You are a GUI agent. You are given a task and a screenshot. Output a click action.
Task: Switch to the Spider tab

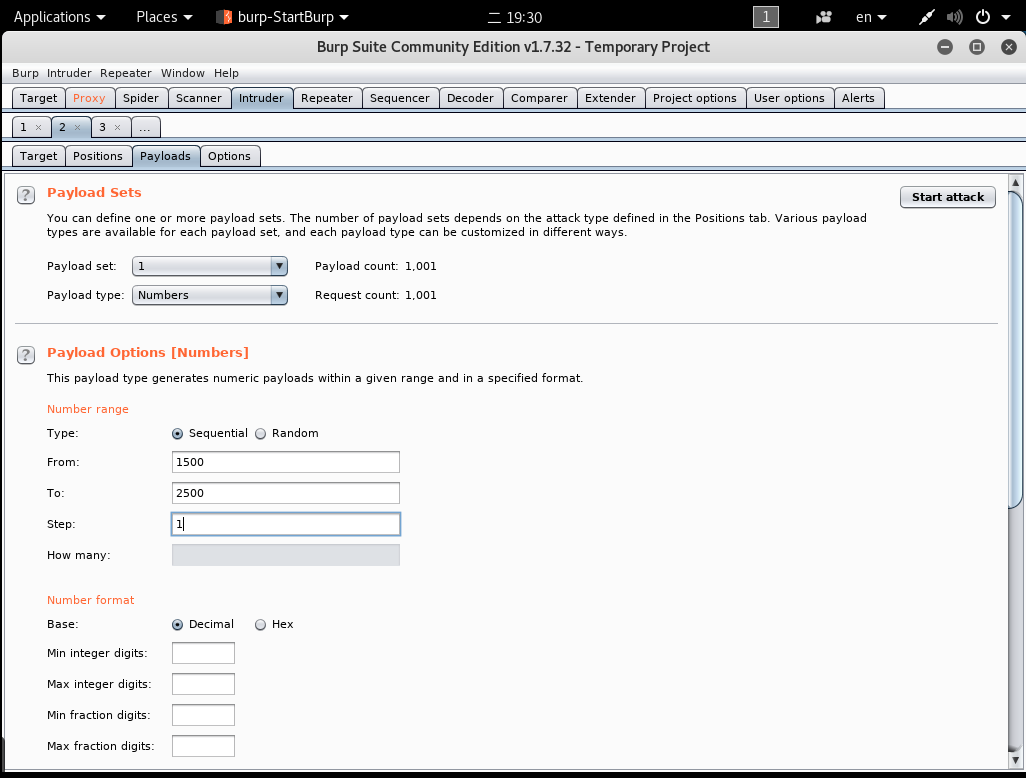141,98
